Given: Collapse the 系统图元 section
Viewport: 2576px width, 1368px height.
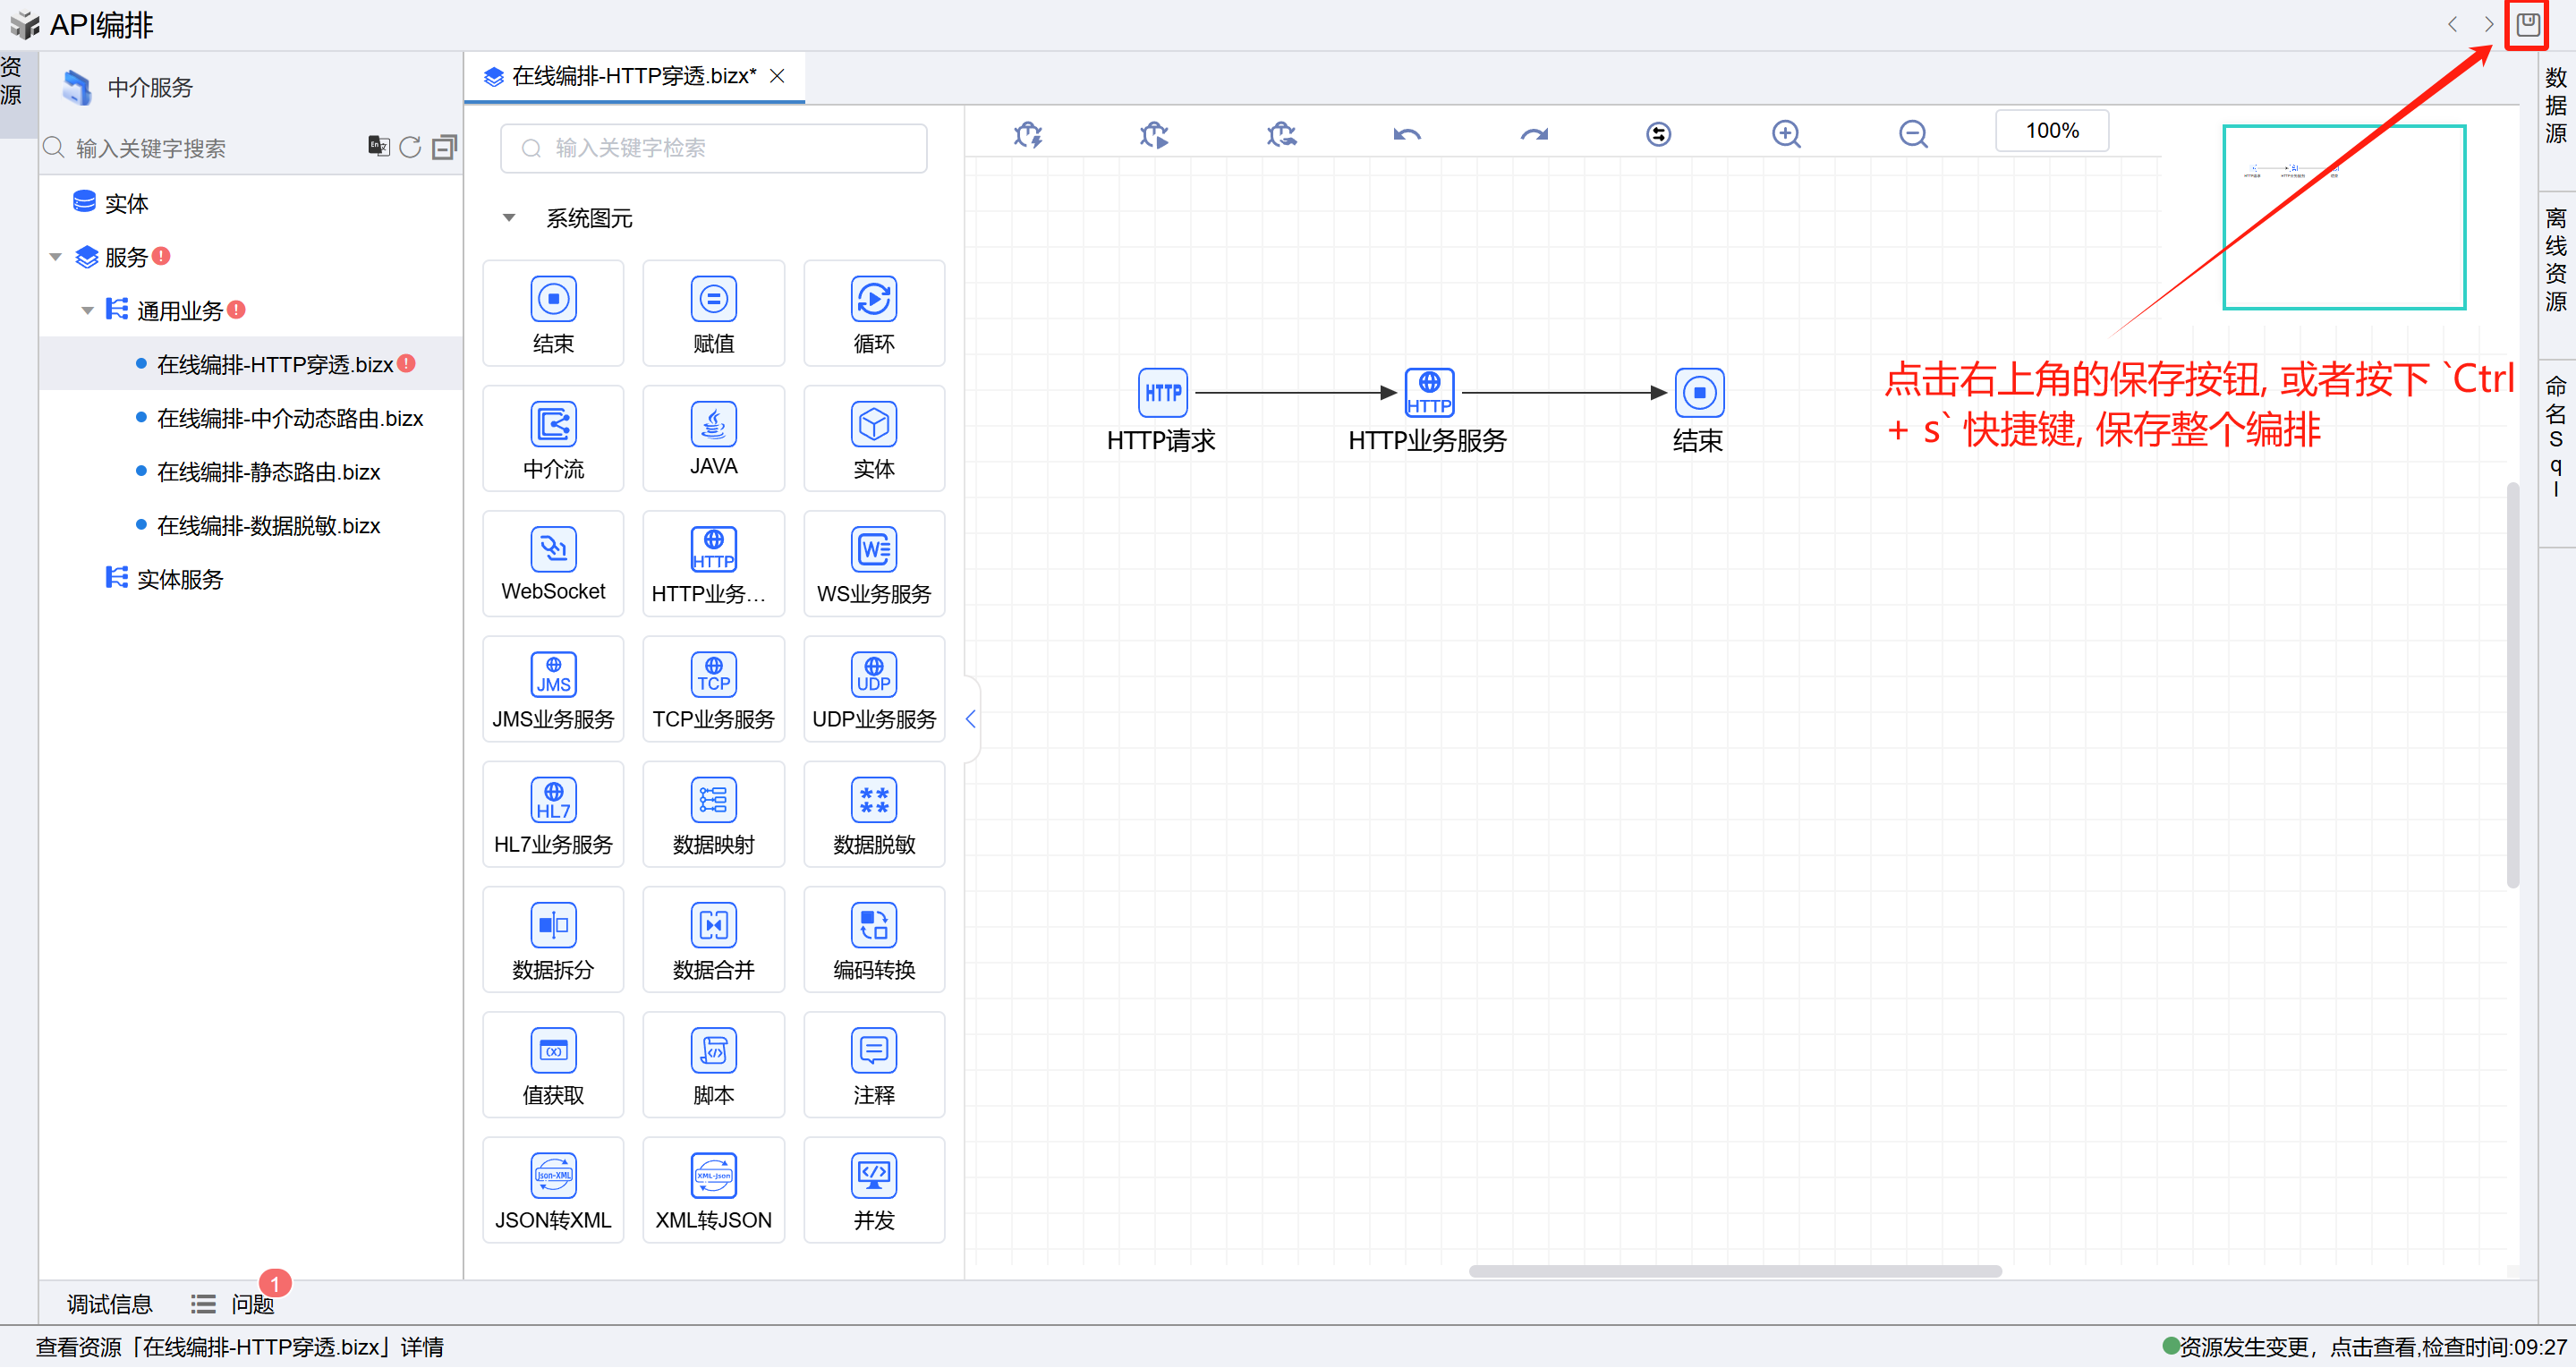Looking at the screenshot, I should [509, 218].
